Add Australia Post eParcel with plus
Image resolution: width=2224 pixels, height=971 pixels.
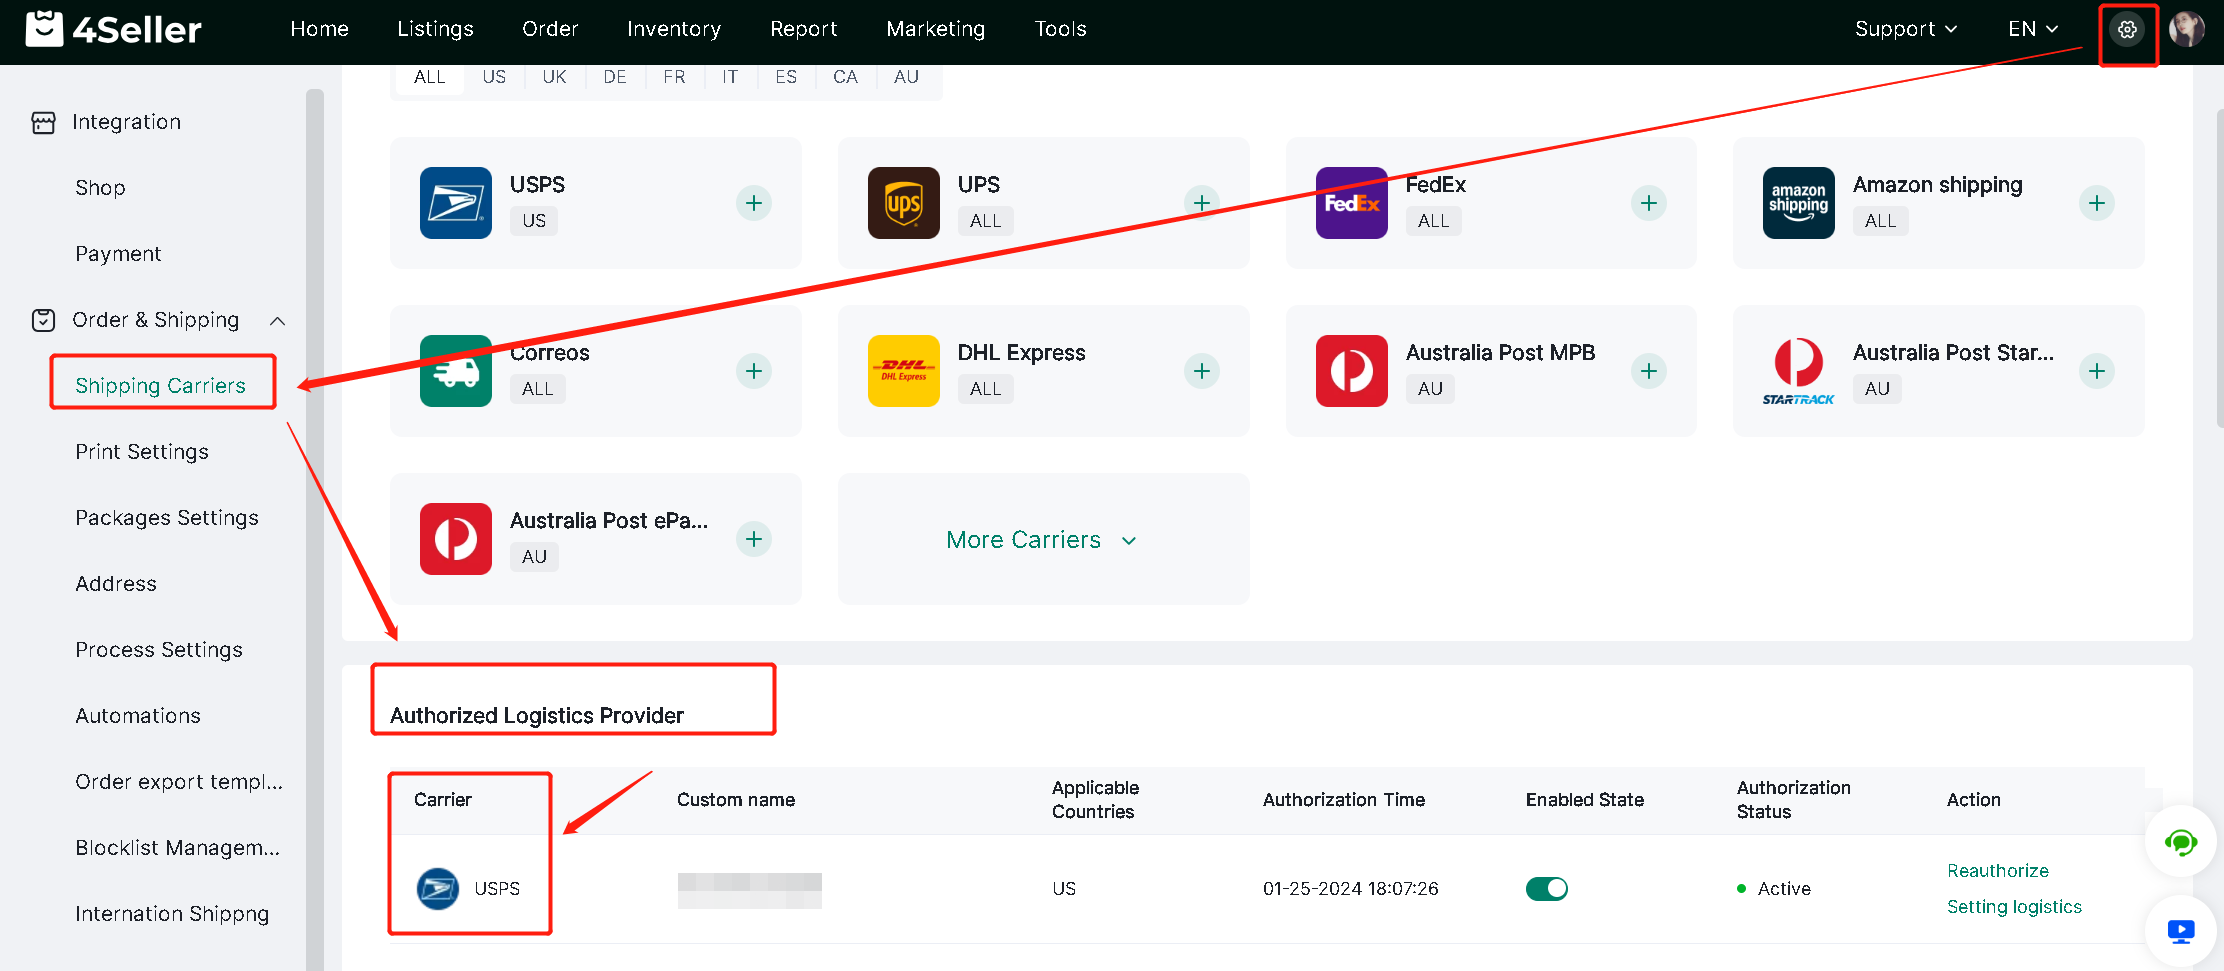coord(754,539)
